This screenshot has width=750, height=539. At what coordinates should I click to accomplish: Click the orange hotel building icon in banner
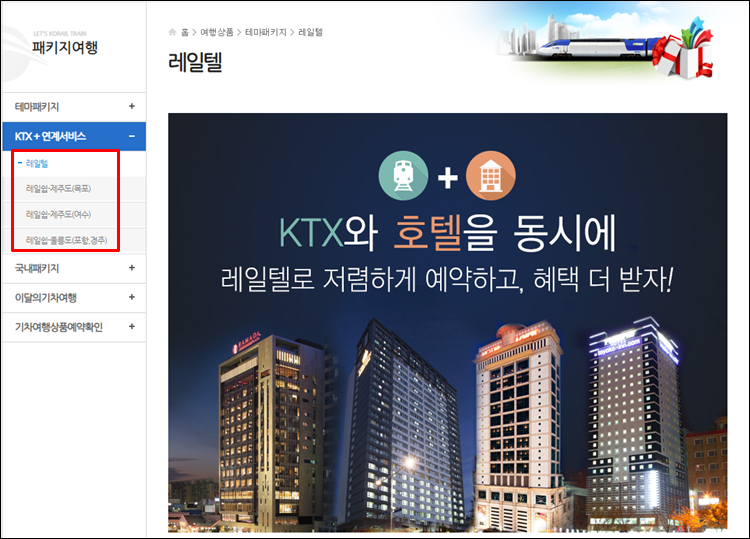pyautogui.click(x=491, y=176)
